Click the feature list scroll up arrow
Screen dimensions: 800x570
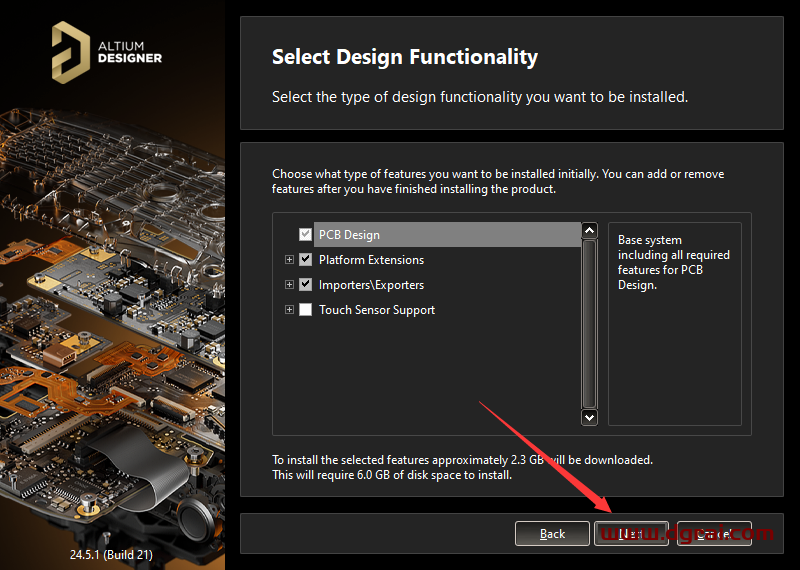(589, 231)
